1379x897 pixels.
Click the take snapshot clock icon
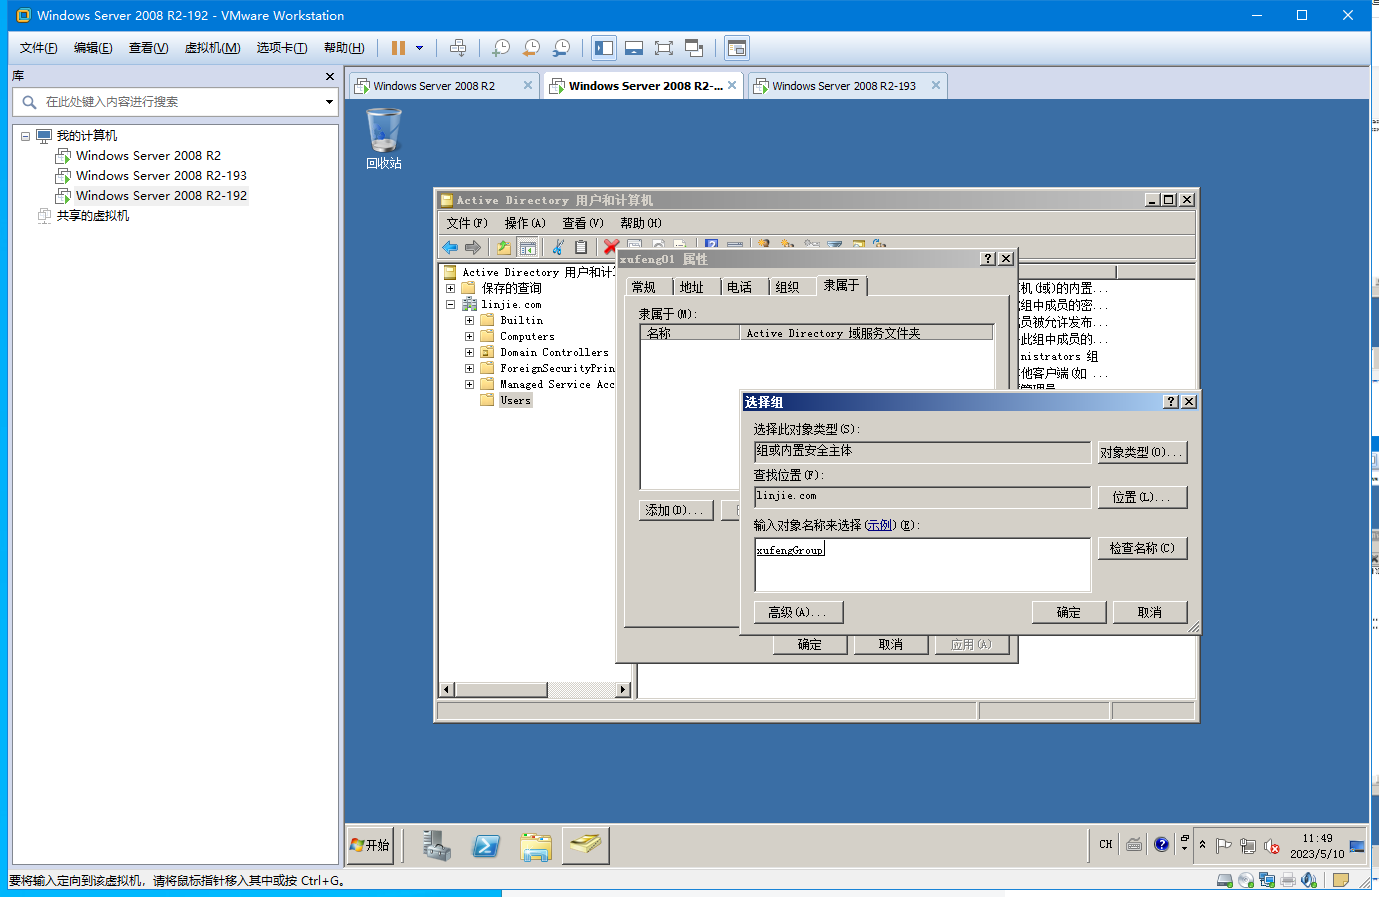pyautogui.click(x=501, y=48)
